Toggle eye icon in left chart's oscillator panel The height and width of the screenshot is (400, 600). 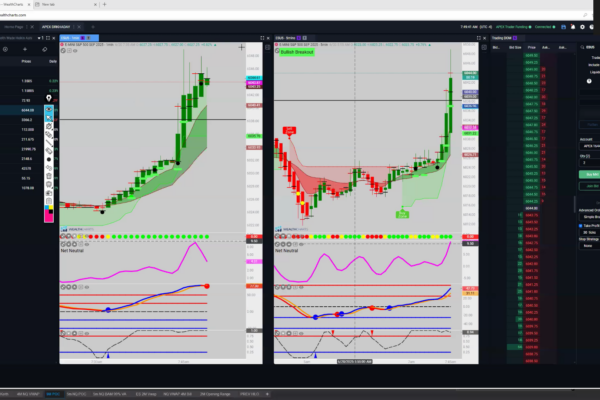(x=87, y=287)
